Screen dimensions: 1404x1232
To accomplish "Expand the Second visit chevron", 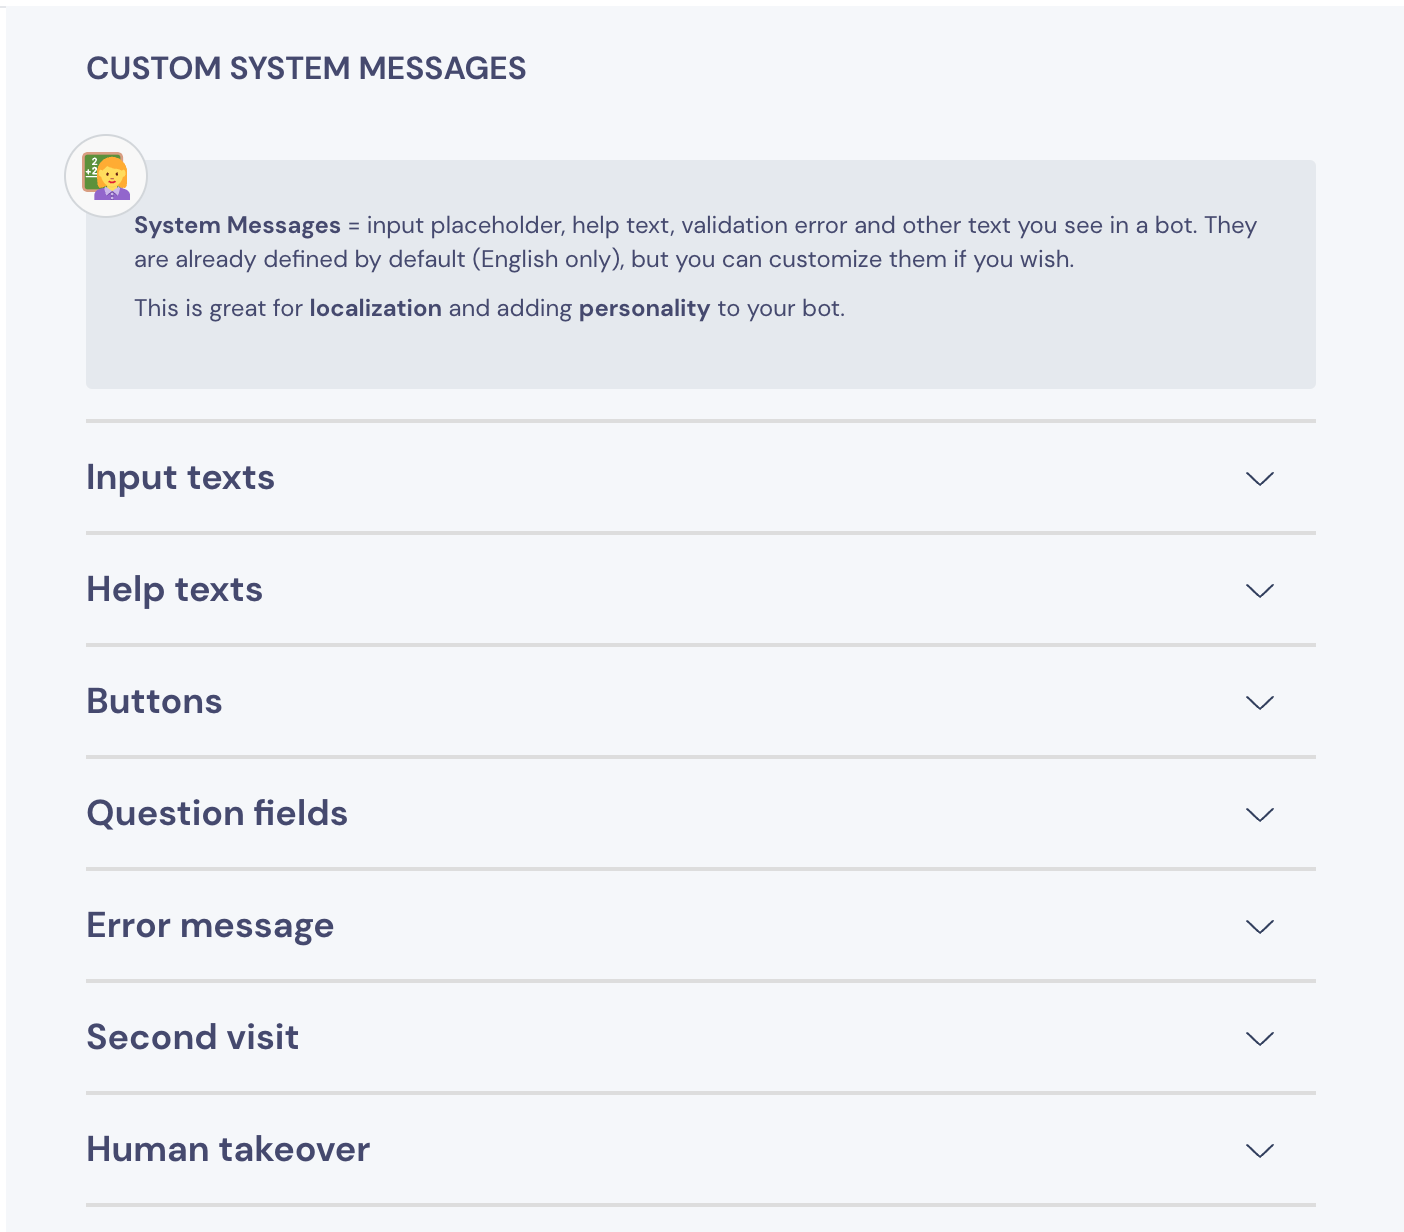I will click(1260, 1039).
